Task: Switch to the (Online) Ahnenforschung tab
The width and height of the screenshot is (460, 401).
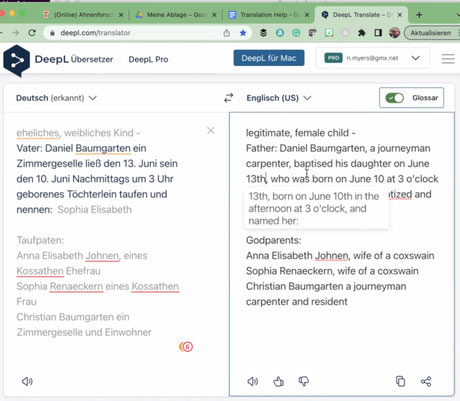Action: pyautogui.click(x=83, y=15)
